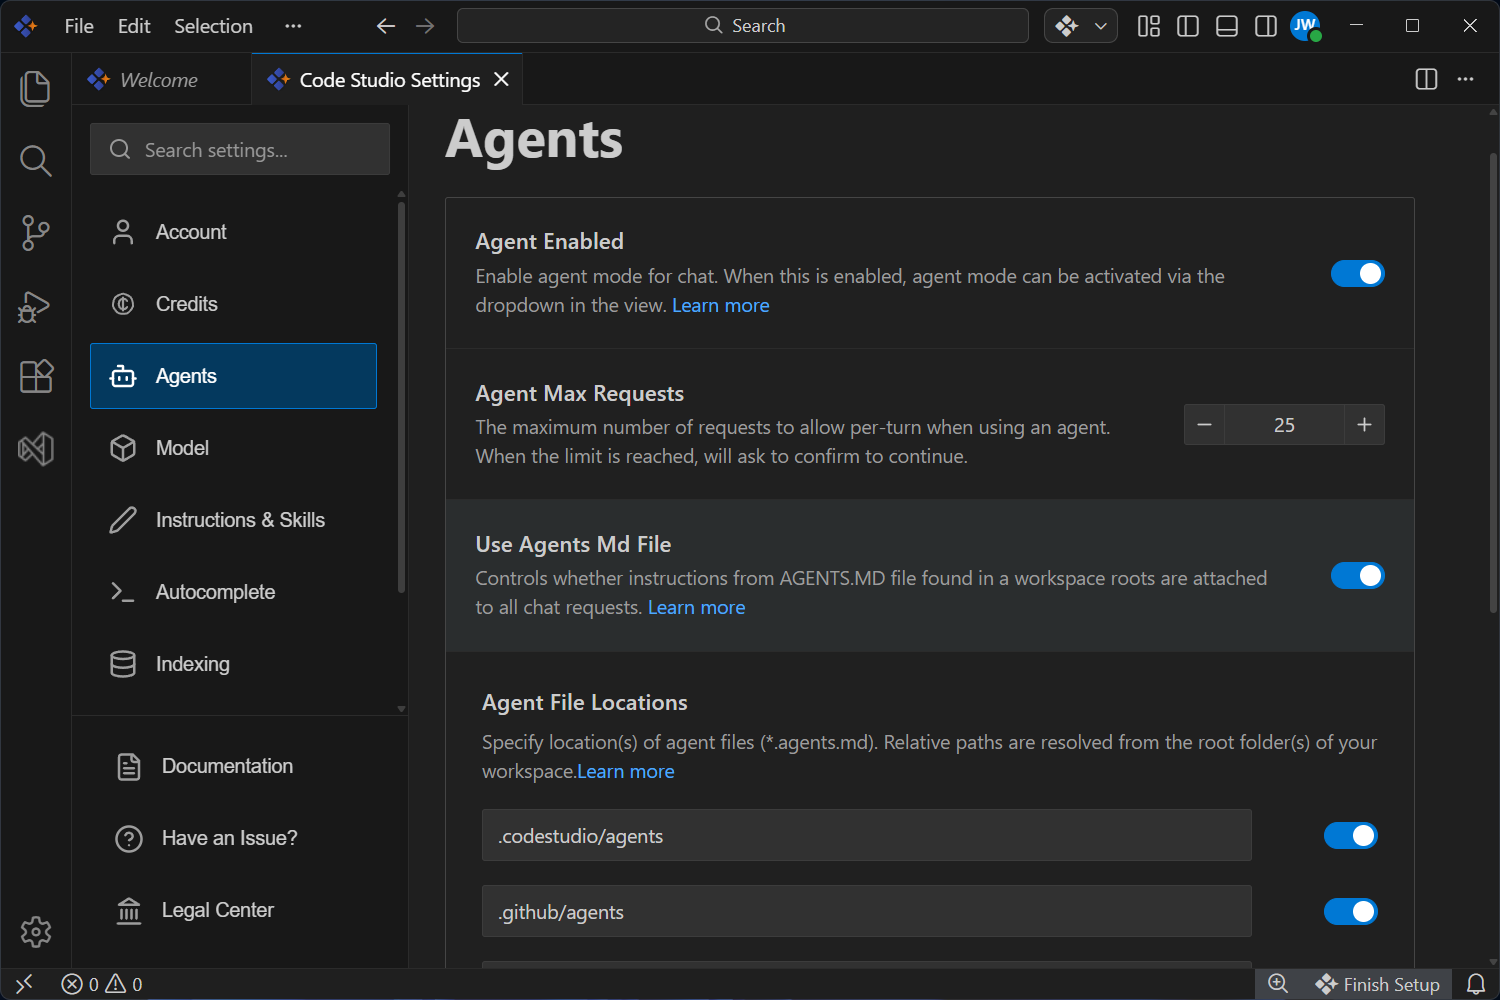Open notifications bell
This screenshot has width=1500, height=1000.
[x=1476, y=984]
